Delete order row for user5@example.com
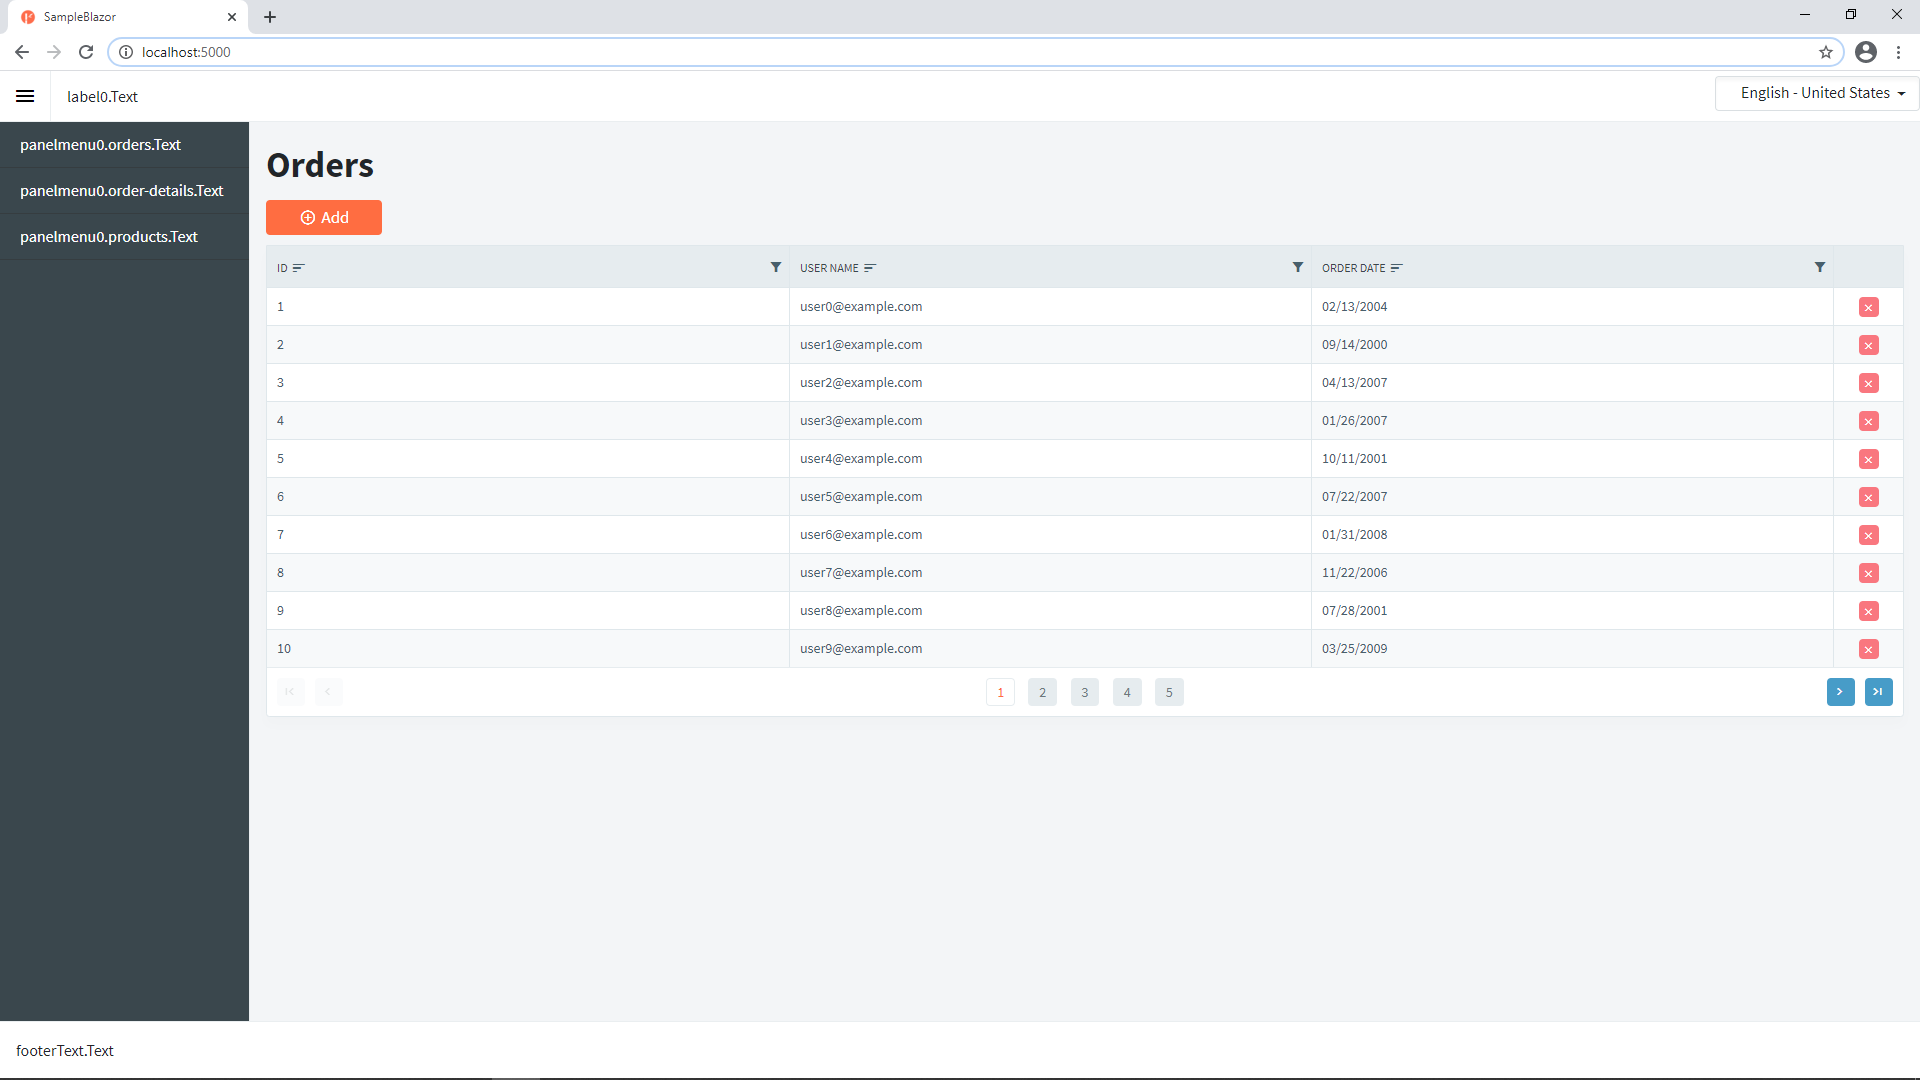The width and height of the screenshot is (1920, 1080). click(1868, 497)
